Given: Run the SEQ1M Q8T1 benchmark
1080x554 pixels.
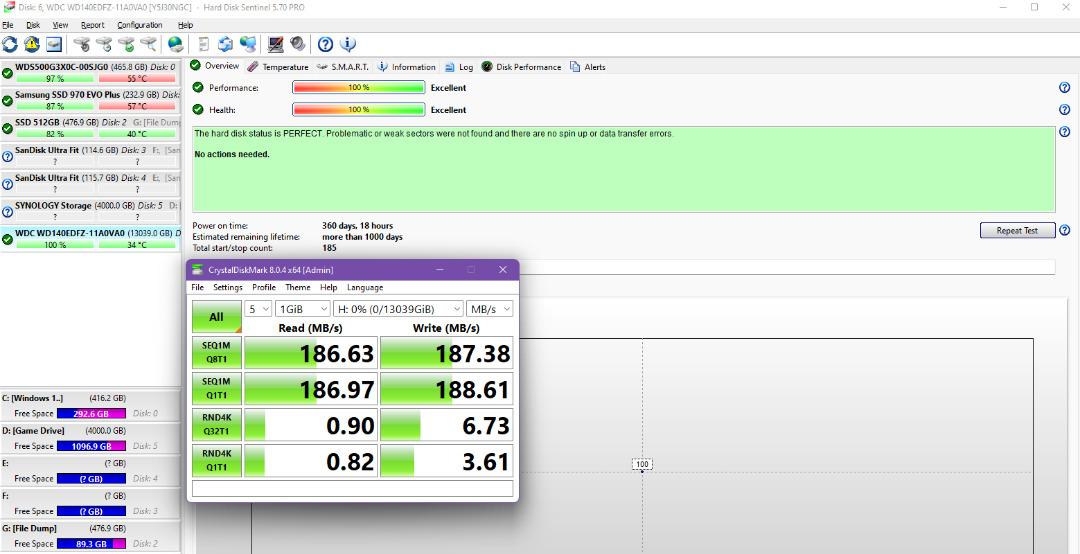Looking at the screenshot, I should click(x=216, y=353).
